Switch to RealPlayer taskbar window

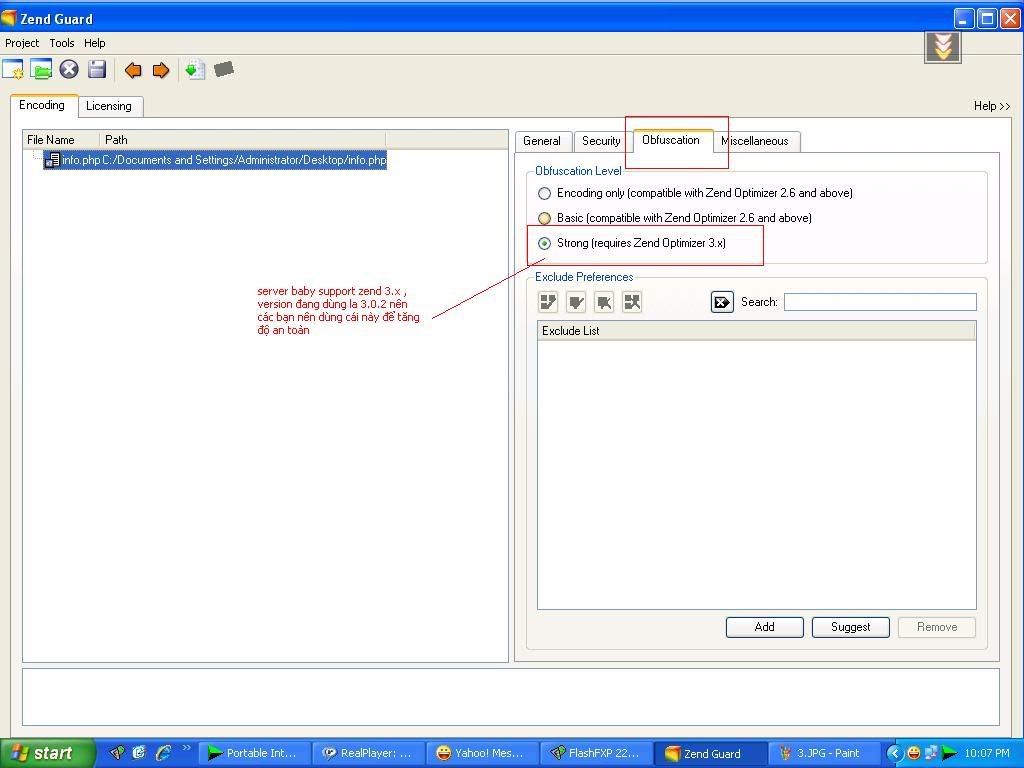[x=369, y=753]
